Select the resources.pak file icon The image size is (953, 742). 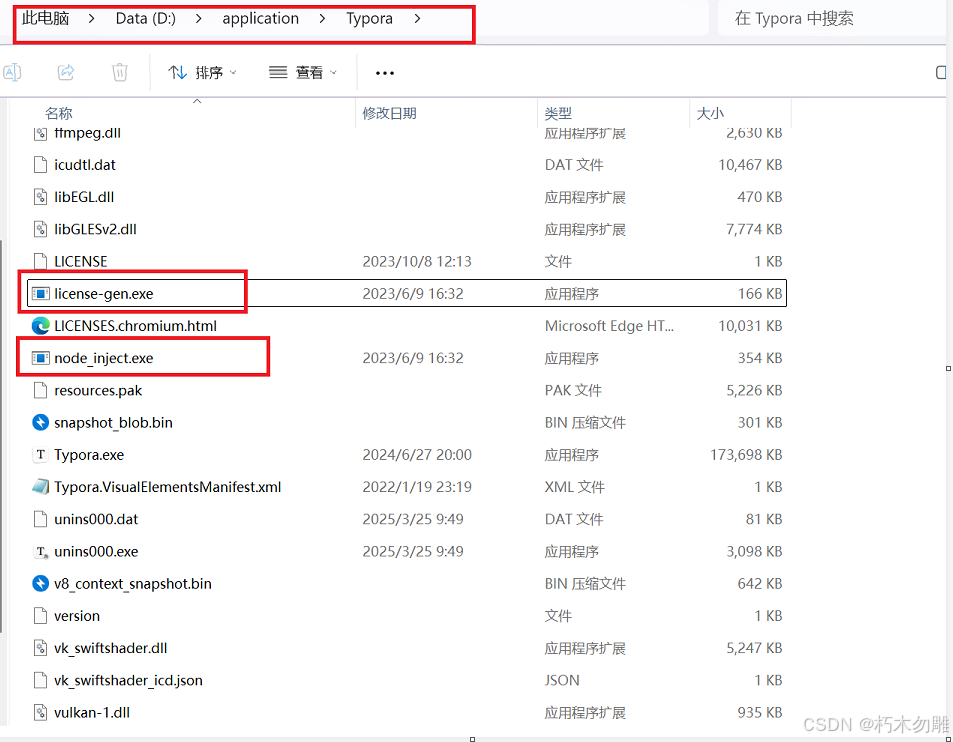tap(40, 390)
